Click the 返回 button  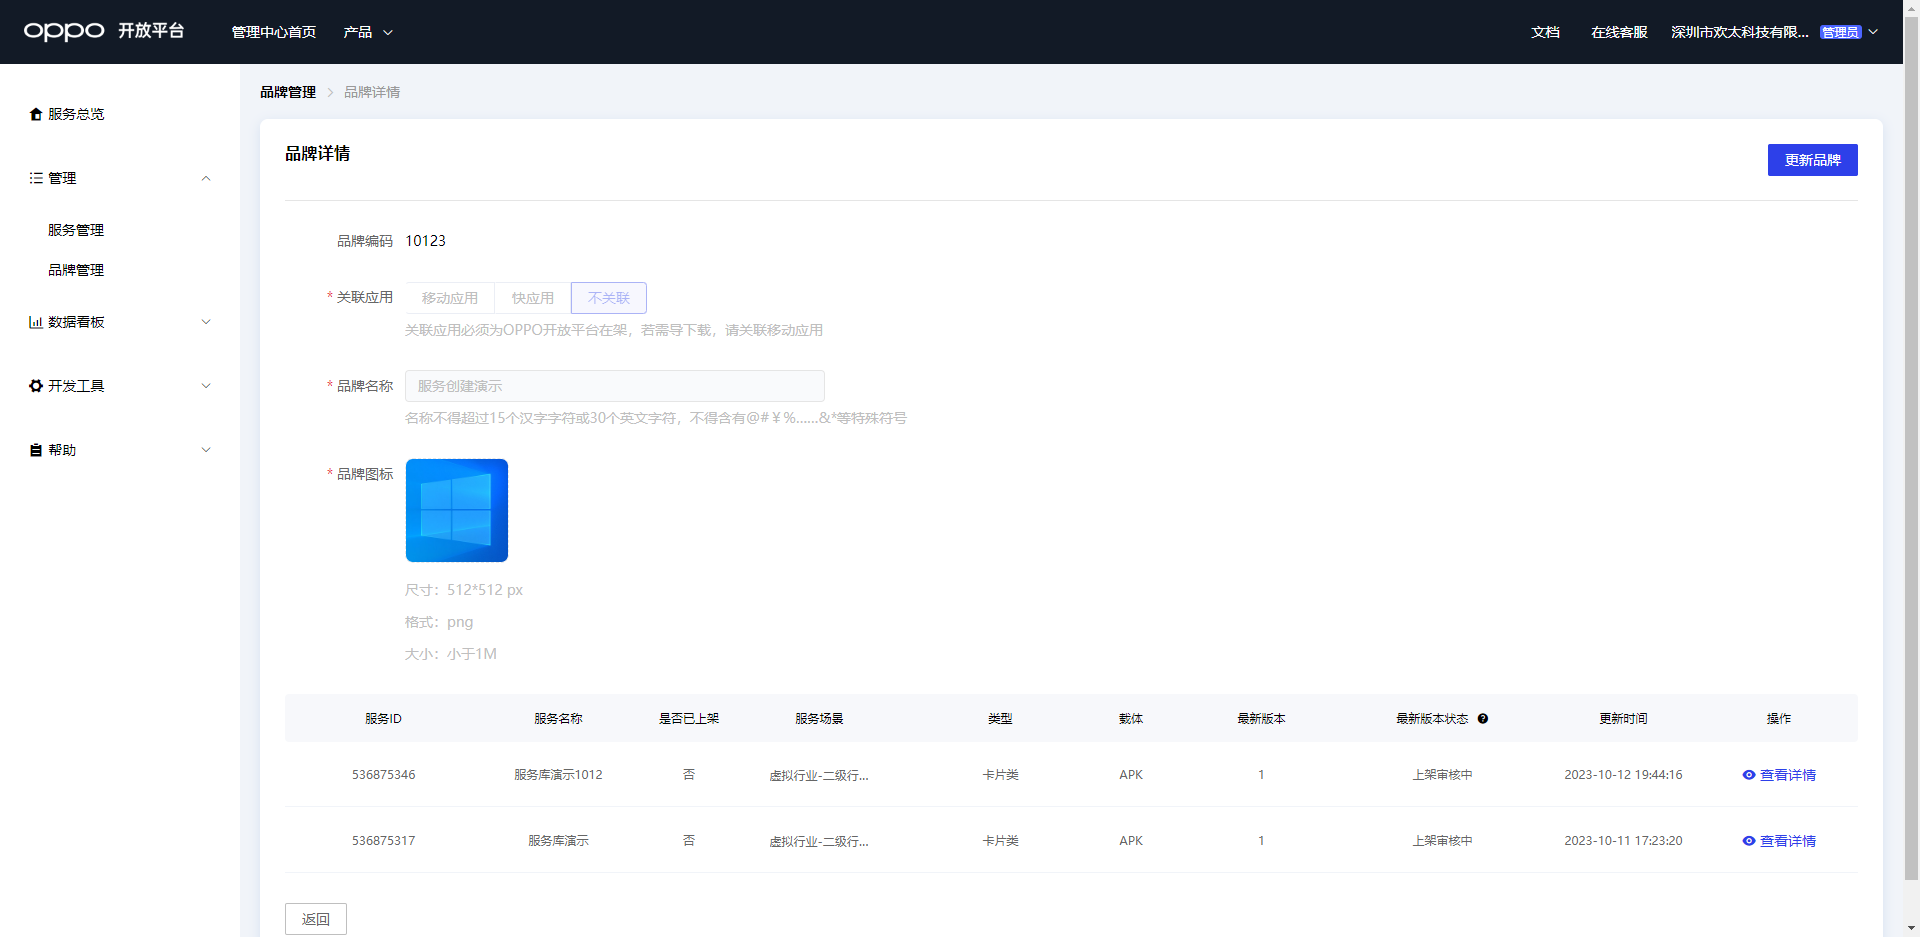pyautogui.click(x=315, y=919)
